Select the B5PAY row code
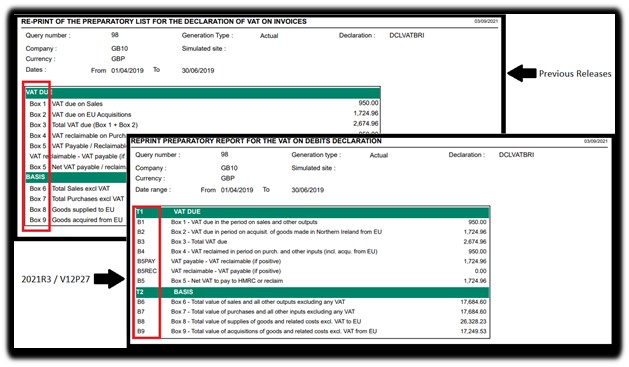Screen dimensions: 629x367 pos(146,261)
